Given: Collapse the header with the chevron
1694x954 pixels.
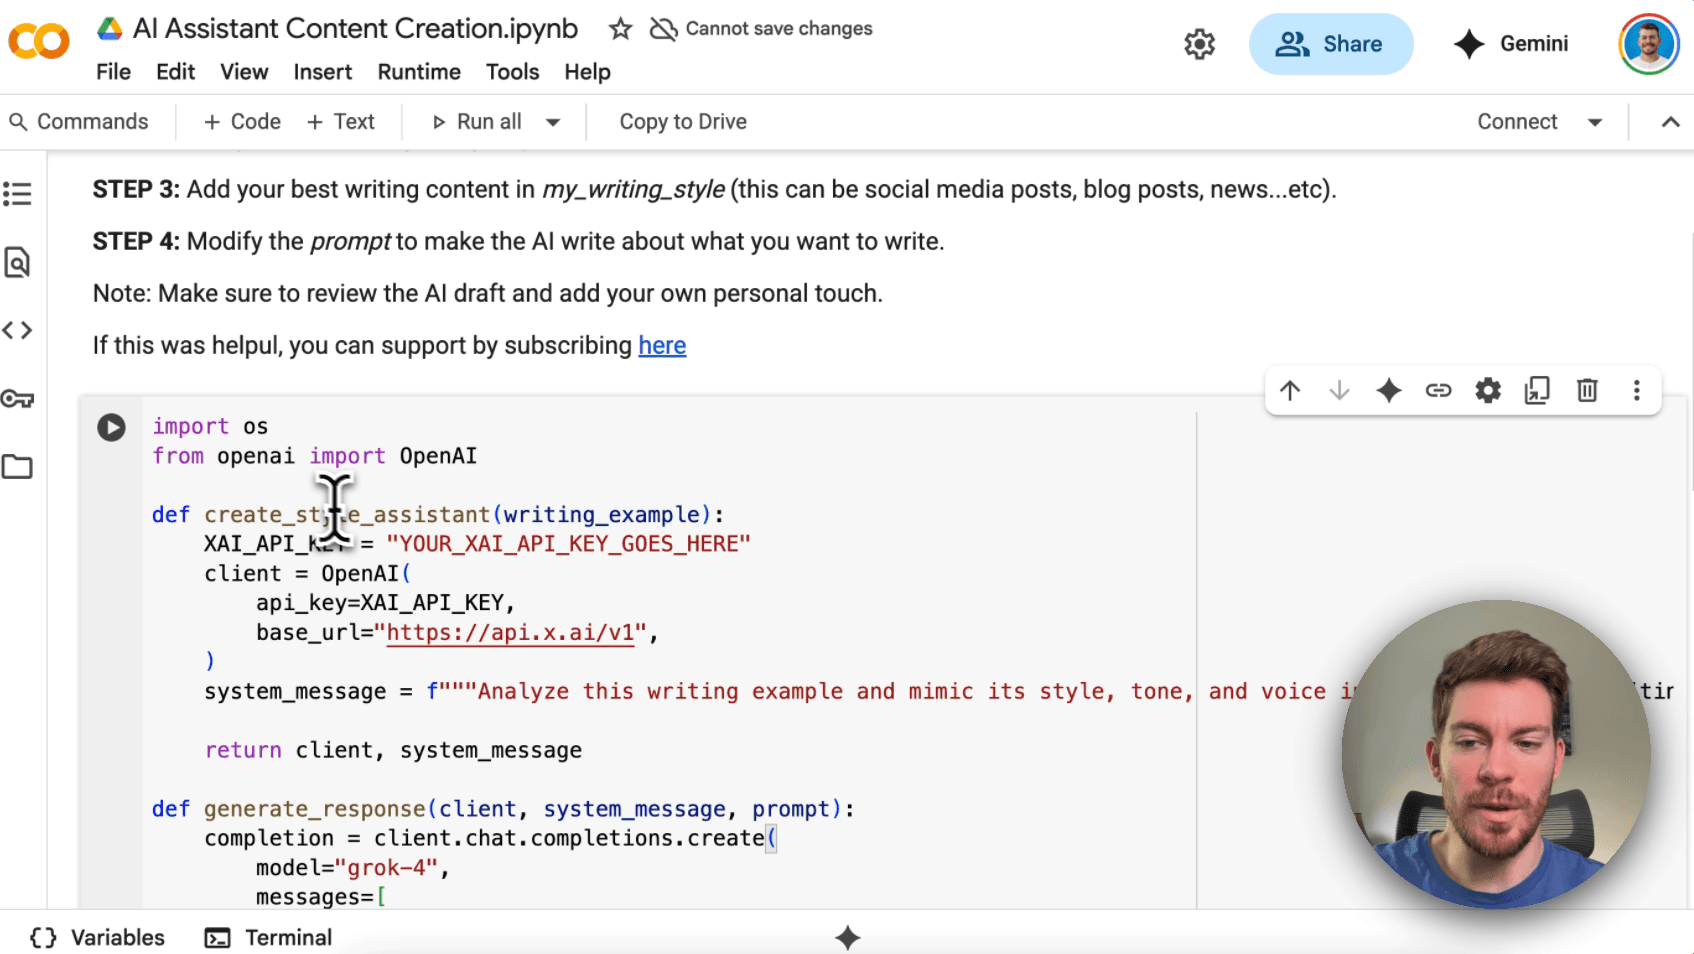Looking at the screenshot, I should [1670, 122].
